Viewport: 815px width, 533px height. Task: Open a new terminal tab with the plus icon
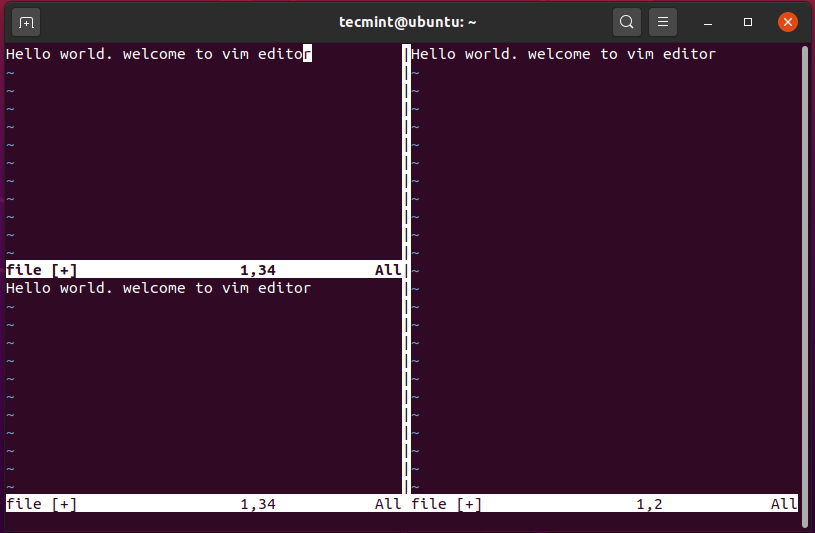pos(26,22)
